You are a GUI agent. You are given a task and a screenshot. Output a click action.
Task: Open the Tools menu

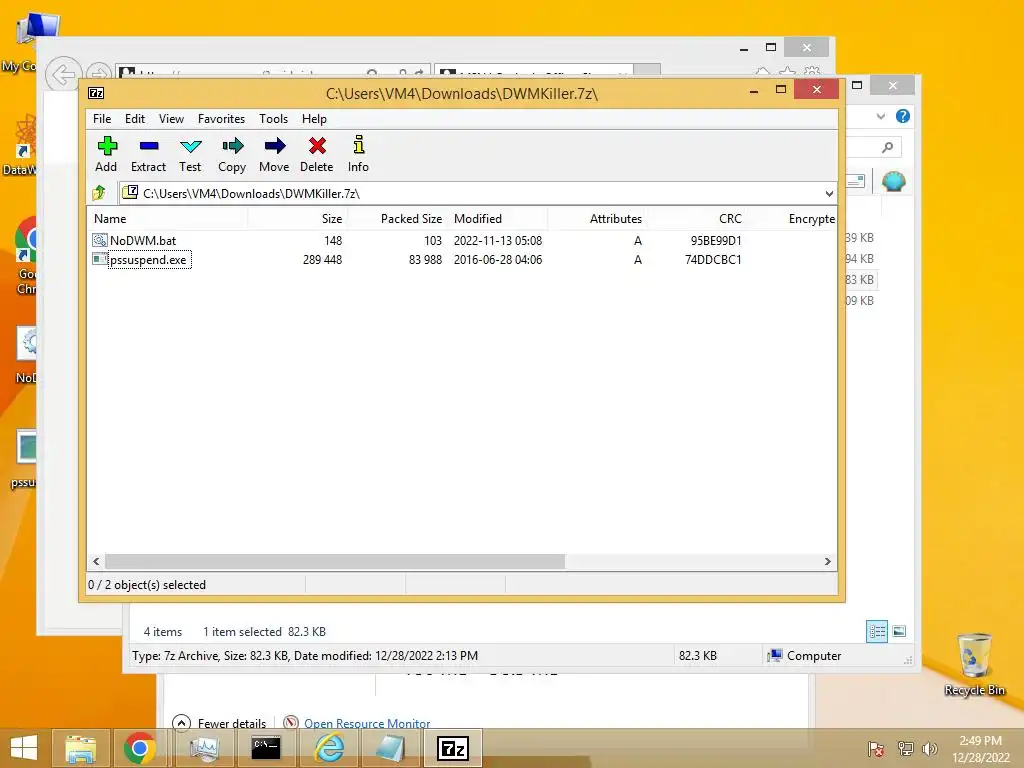[273, 119]
